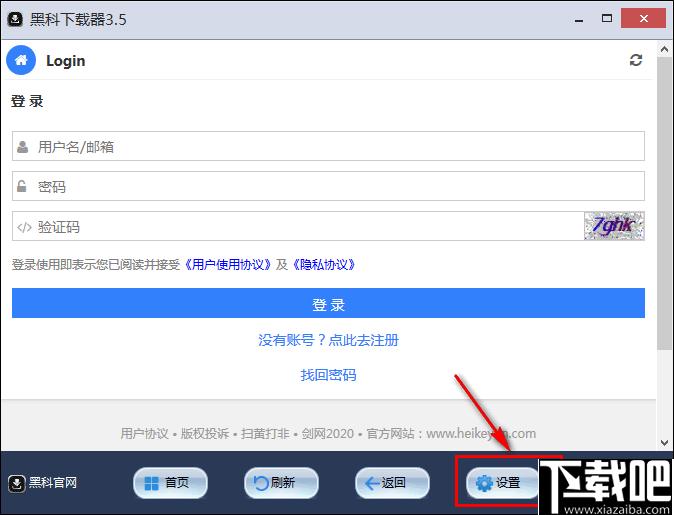Click in the 用户名/邮箱 username field
674x515 pixels.
coord(328,146)
